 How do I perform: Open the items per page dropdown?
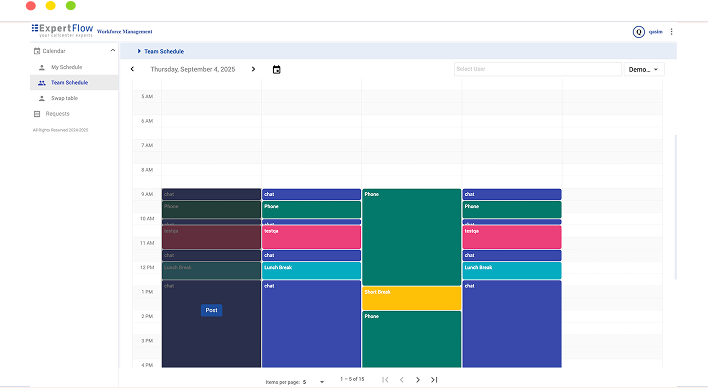(x=313, y=382)
